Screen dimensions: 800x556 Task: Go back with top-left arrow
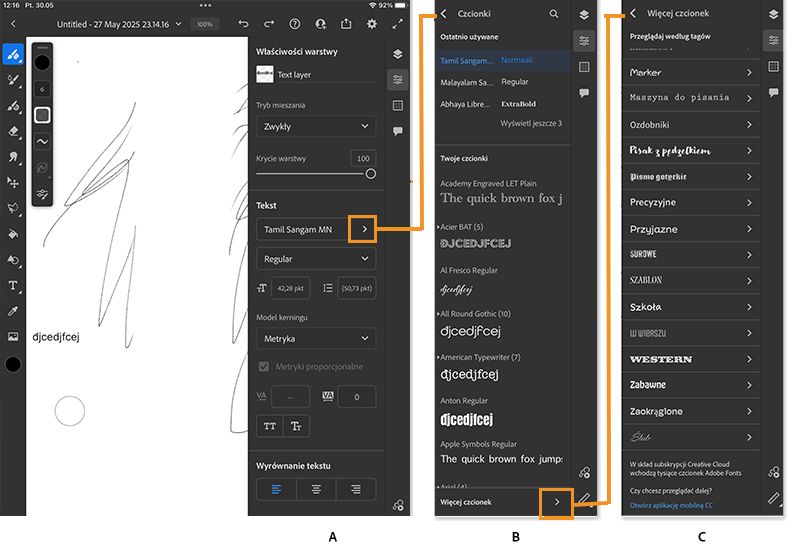pyautogui.click(x=13, y=24)
